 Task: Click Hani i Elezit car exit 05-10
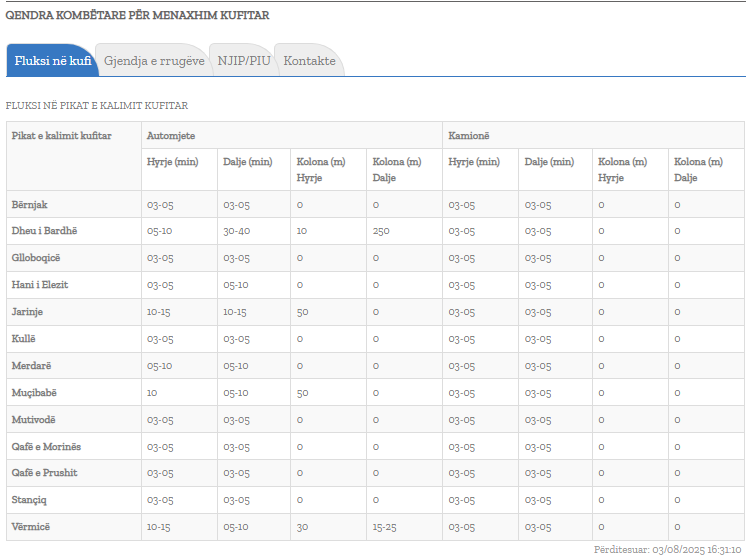click(x=236, y=285)
